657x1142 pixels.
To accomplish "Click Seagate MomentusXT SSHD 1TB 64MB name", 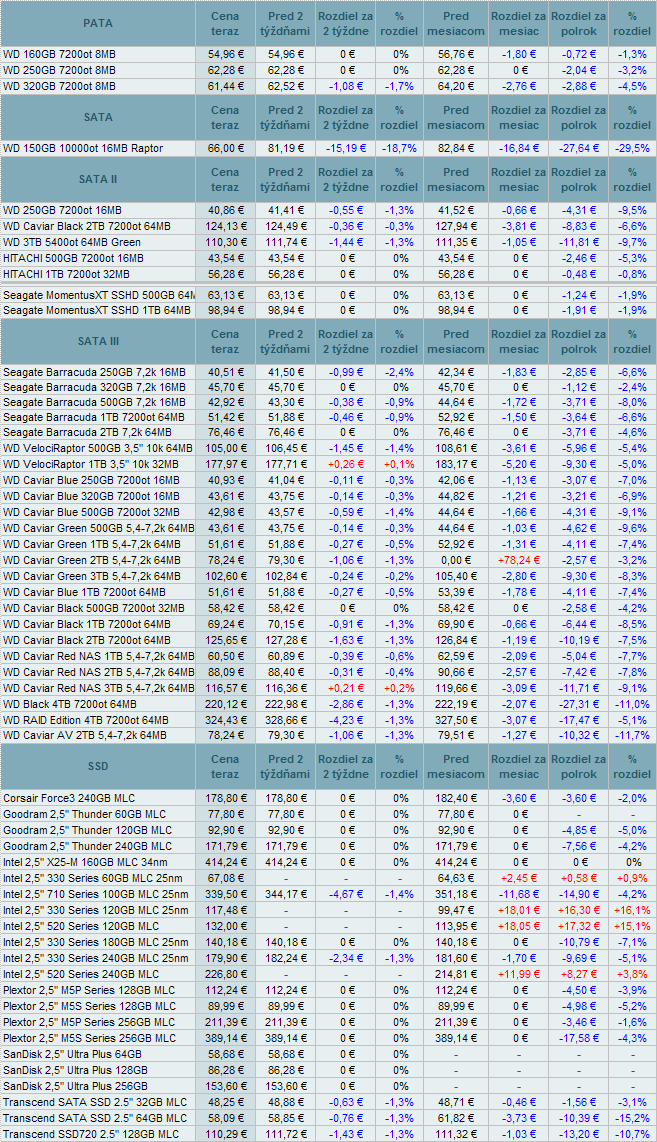I will (x=97, y=311).
